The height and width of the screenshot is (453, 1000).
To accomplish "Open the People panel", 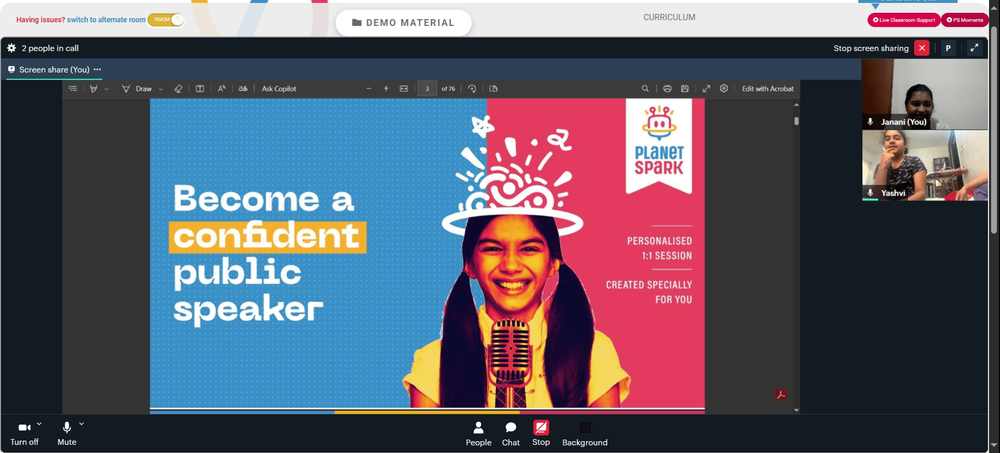I will (478, 434).
